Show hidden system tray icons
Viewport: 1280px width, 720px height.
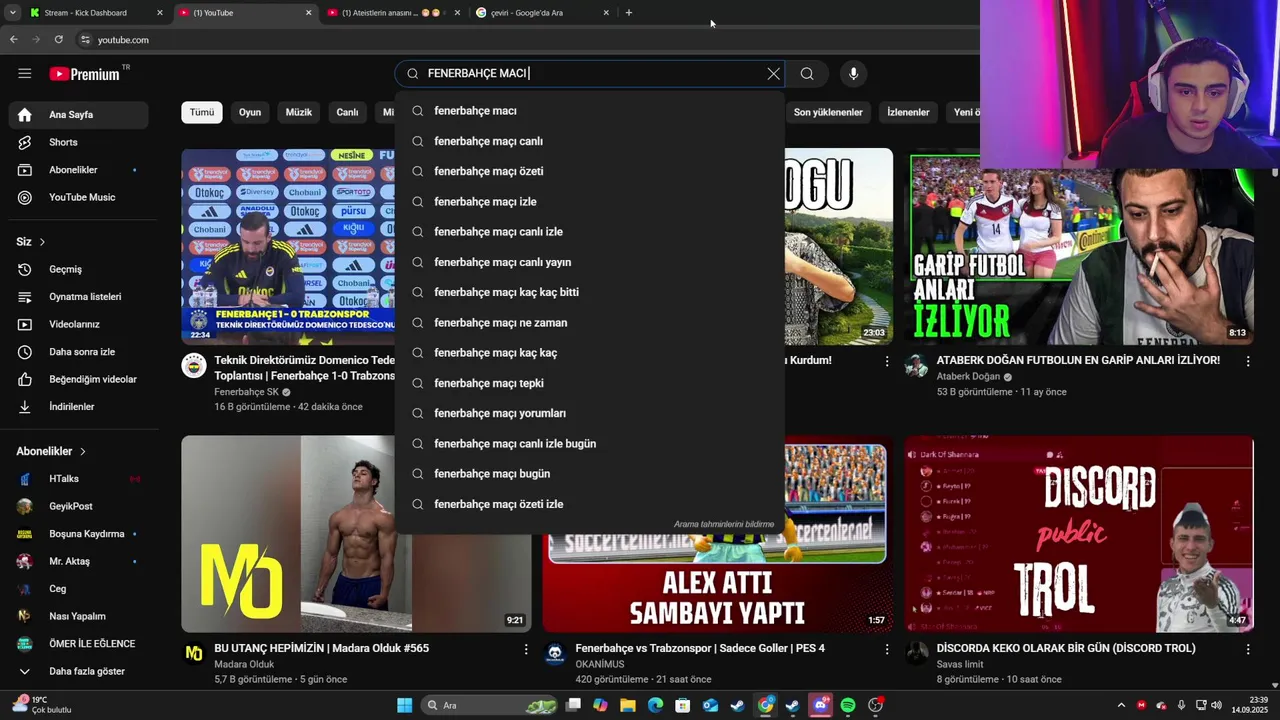[x=1121, y=705]
